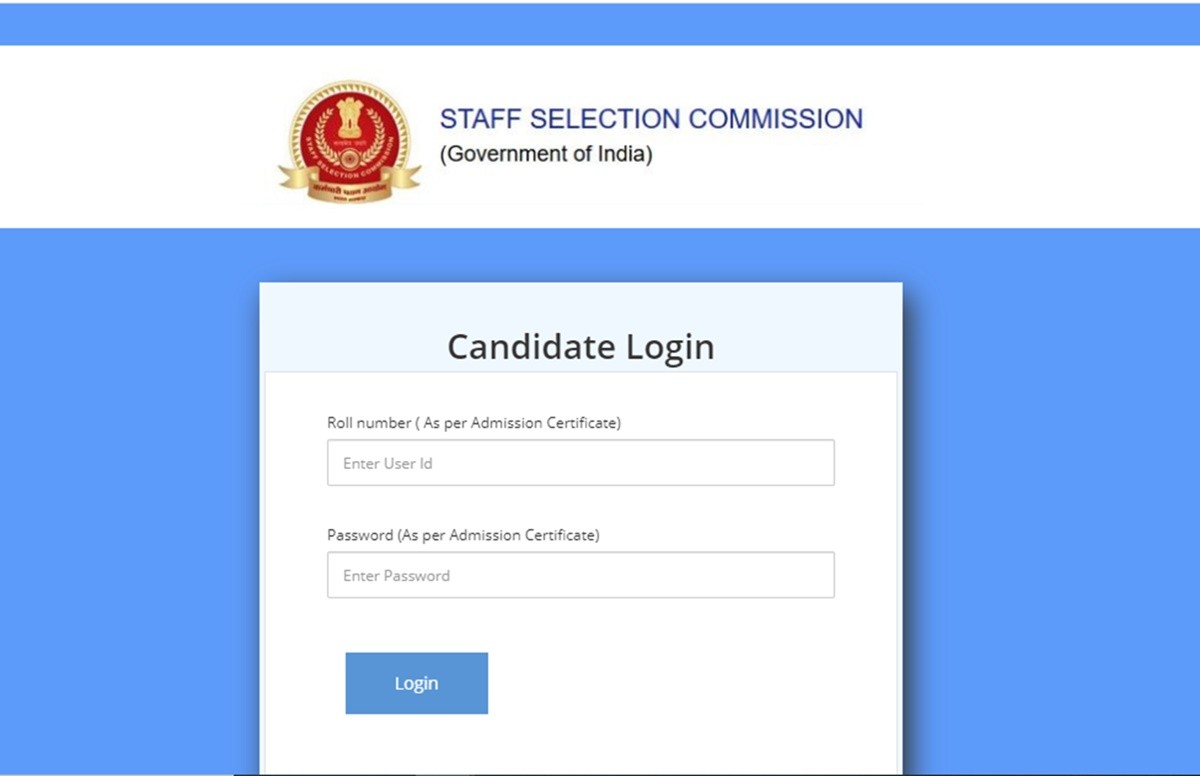Click the STAFF SELECTION COMMISSION heading text

pyautogui.click(x=651, y=119)
